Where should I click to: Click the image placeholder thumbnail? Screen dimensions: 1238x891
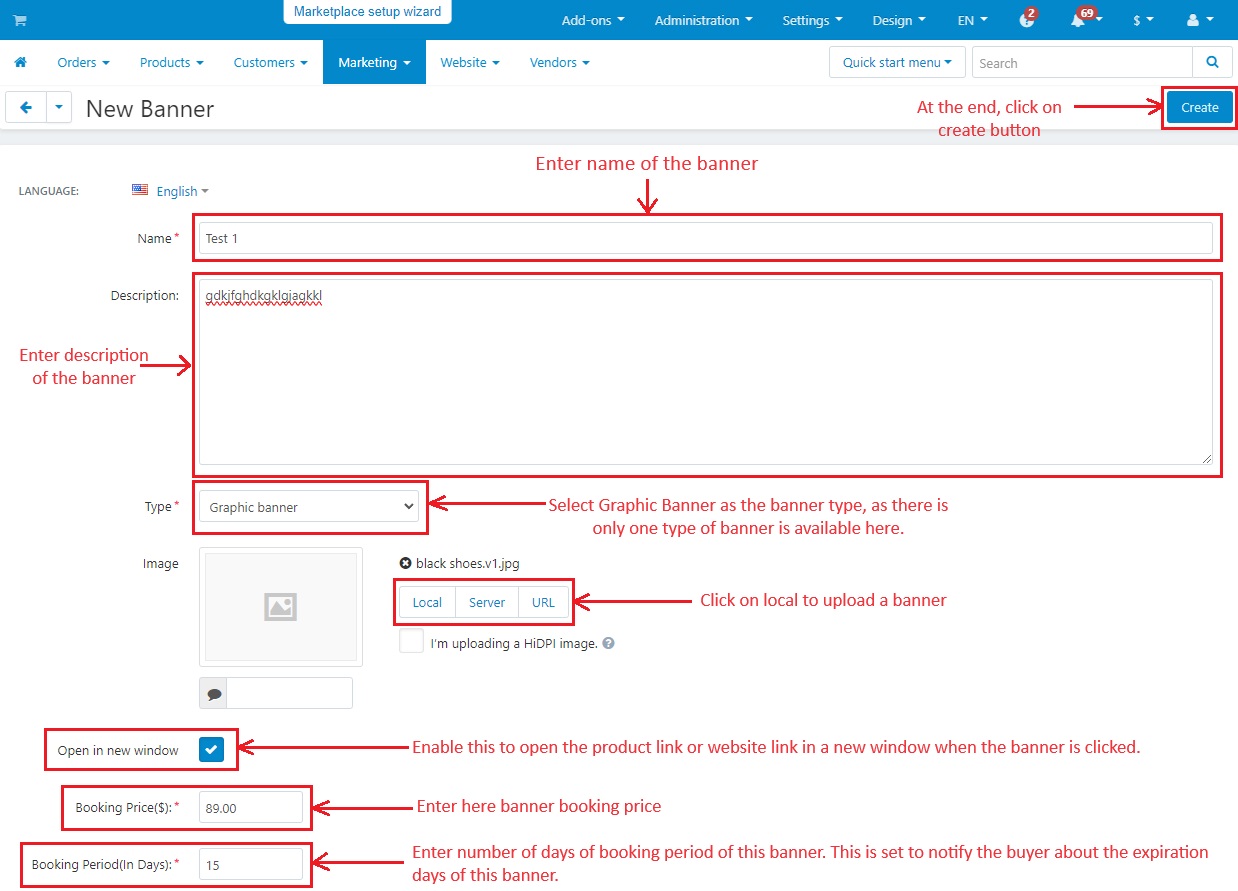(x=281, y=606)
